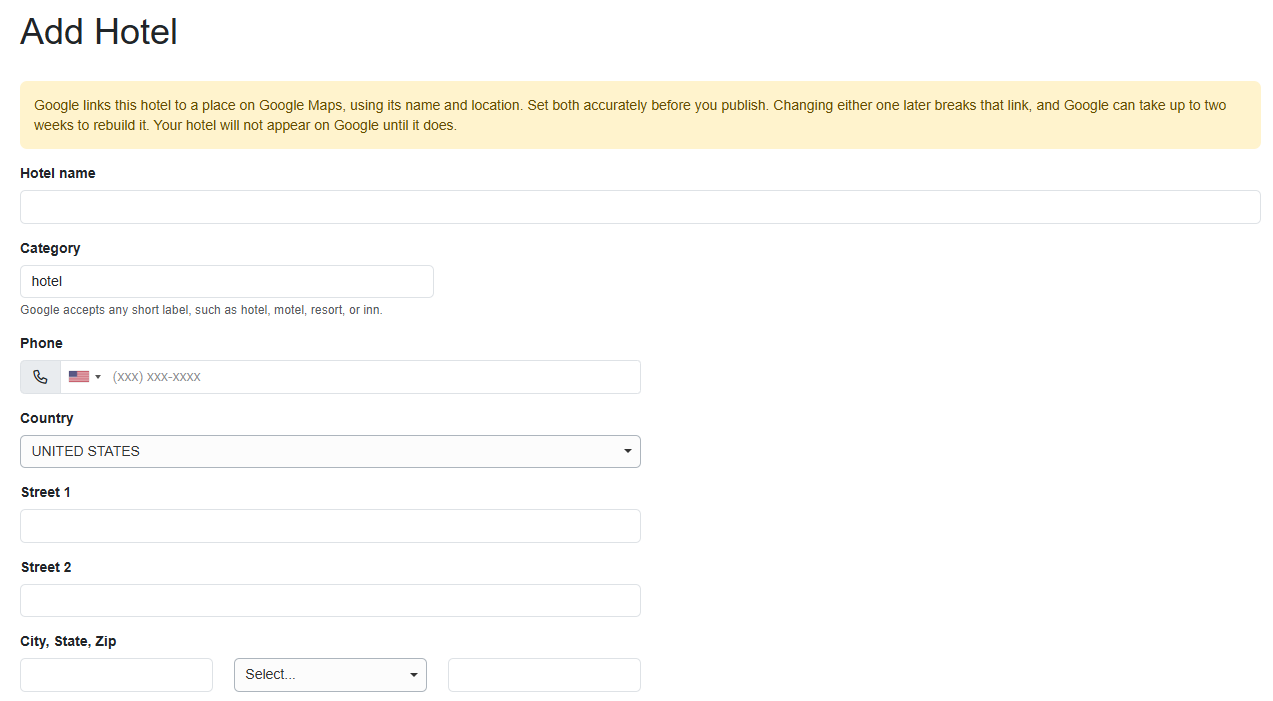Click the Category label
The image size is (1273, 701).
(50, 248)
